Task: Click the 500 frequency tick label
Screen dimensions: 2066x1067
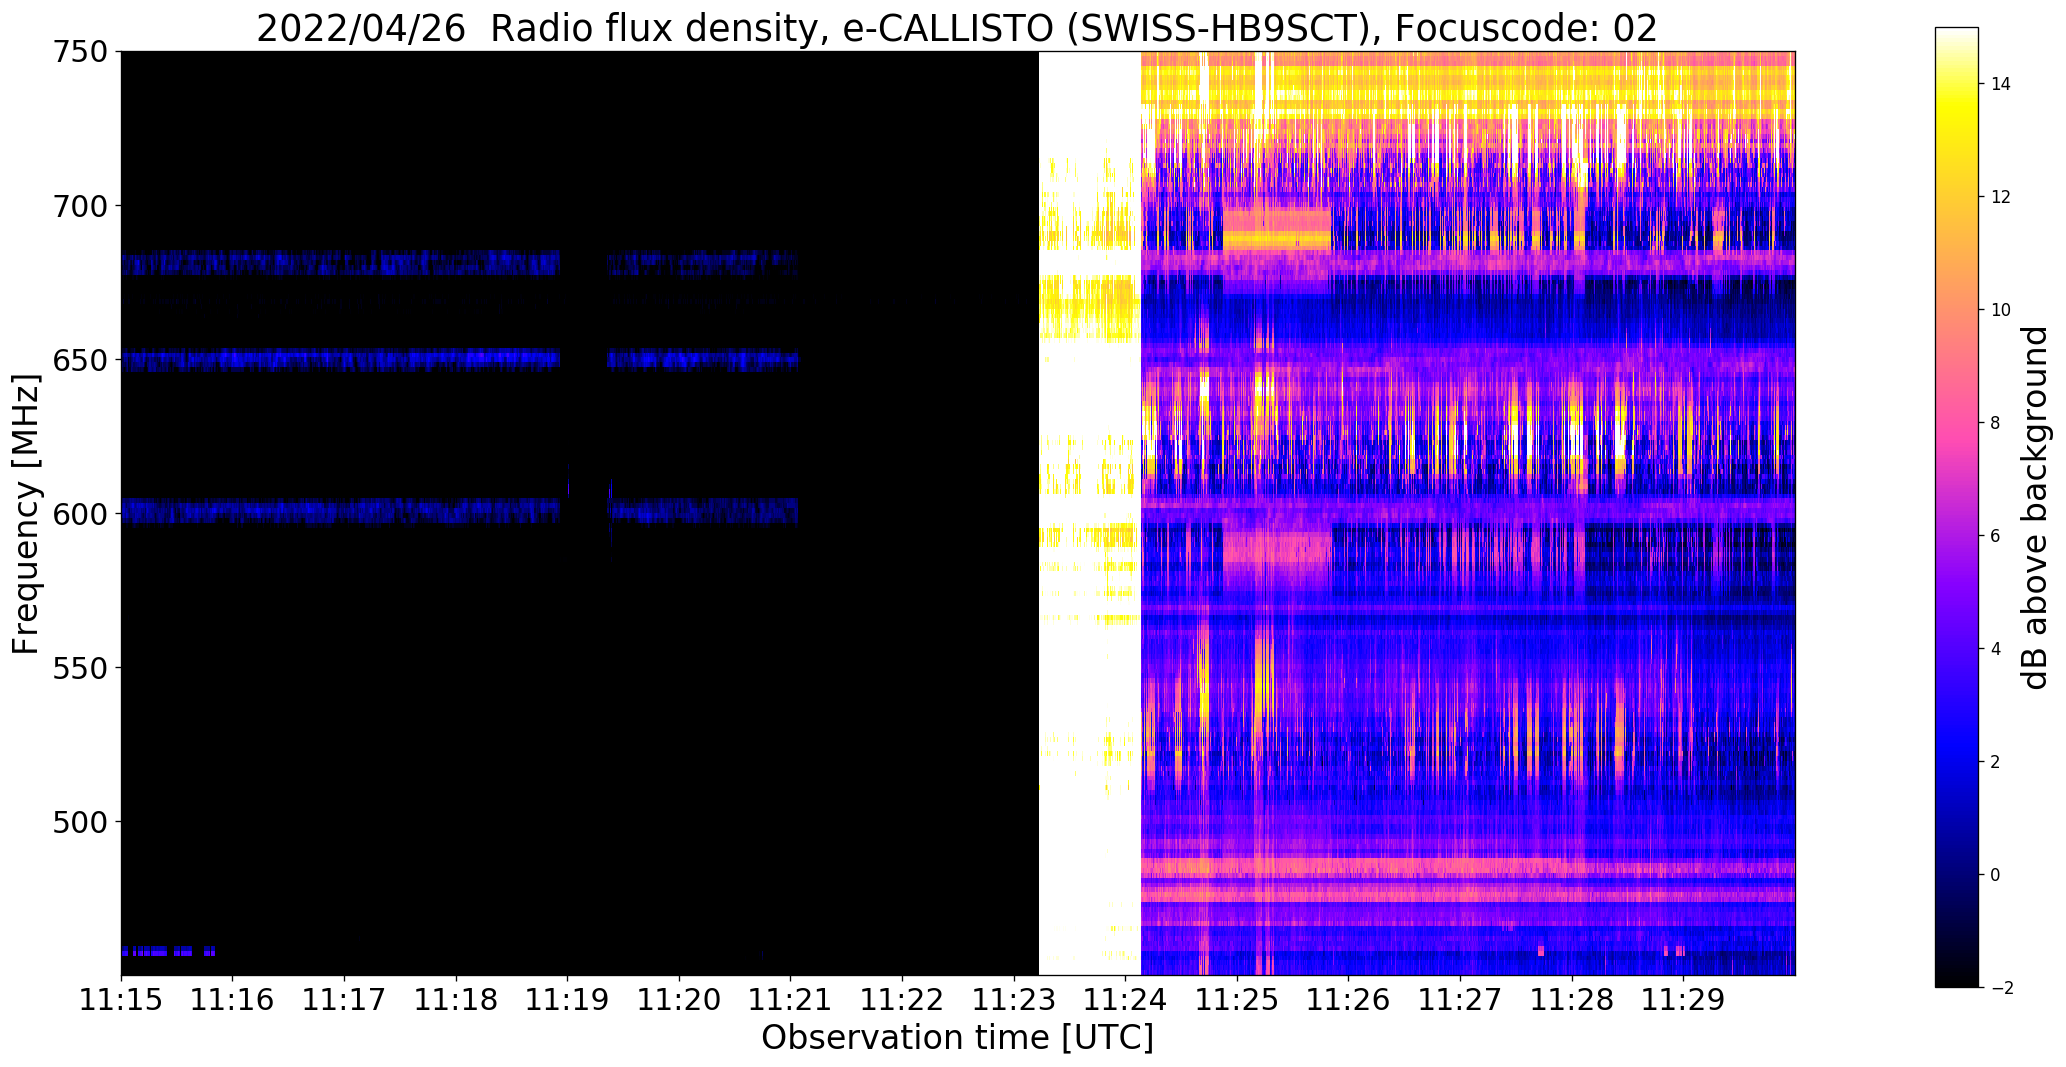Action: click(82, 822)
